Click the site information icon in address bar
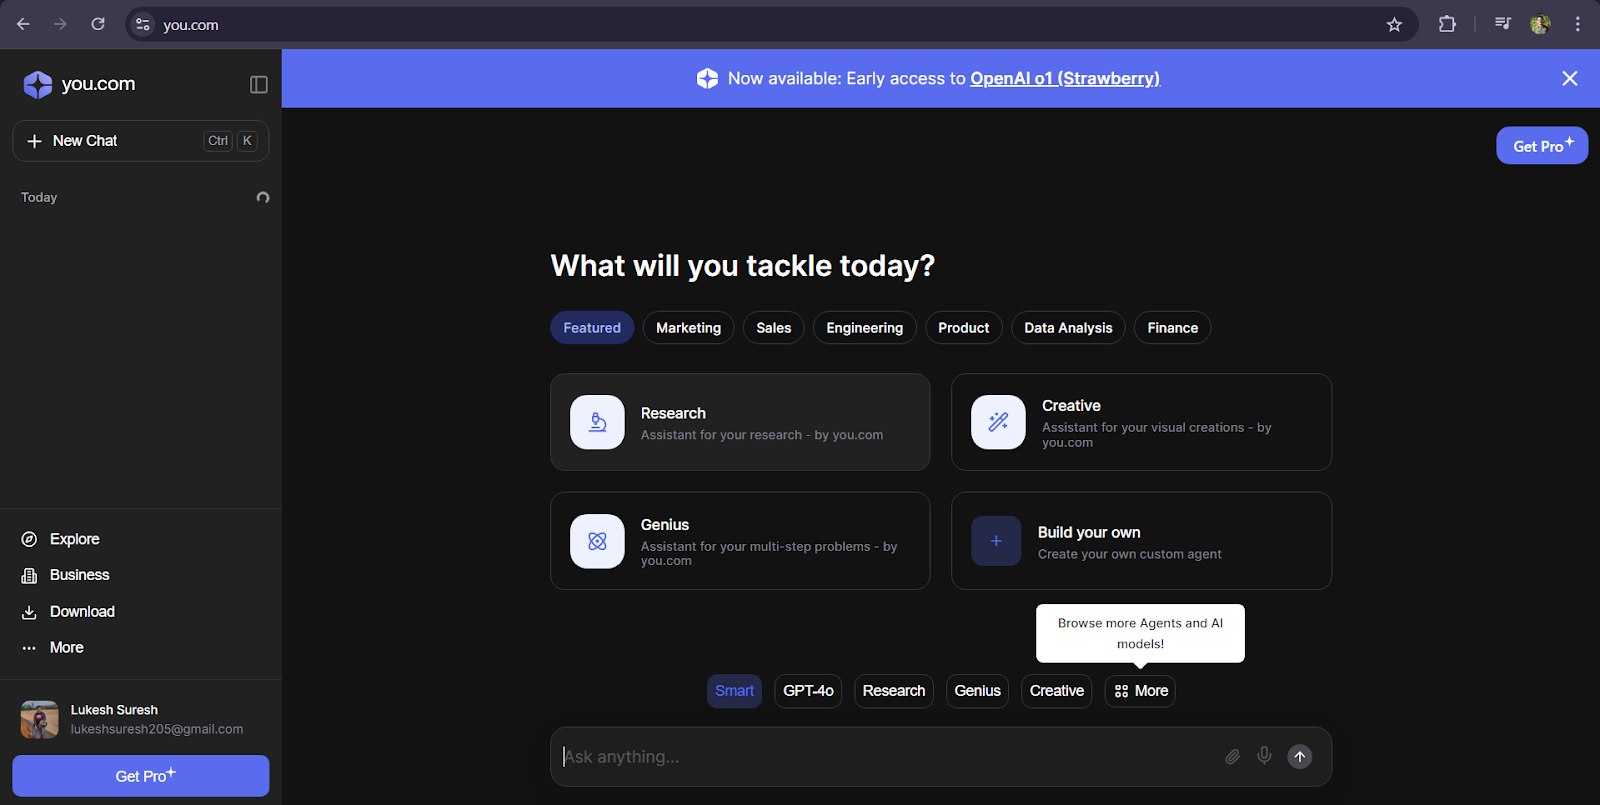Viewport: 1600px width, 805px height. (143, 25)
